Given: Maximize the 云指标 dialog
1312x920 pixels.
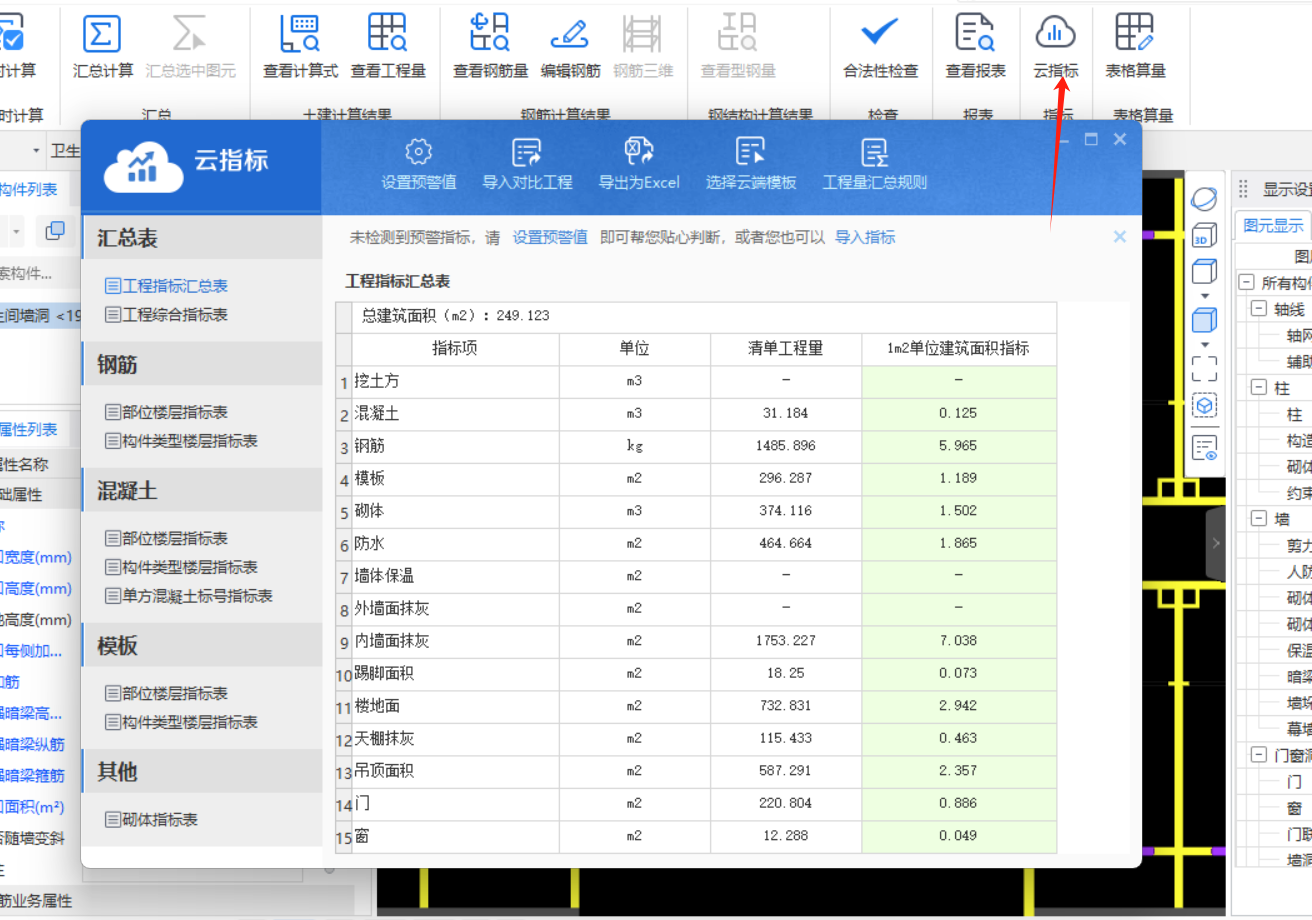Looking at the screenshot, I should click(x=1091, y=139).
